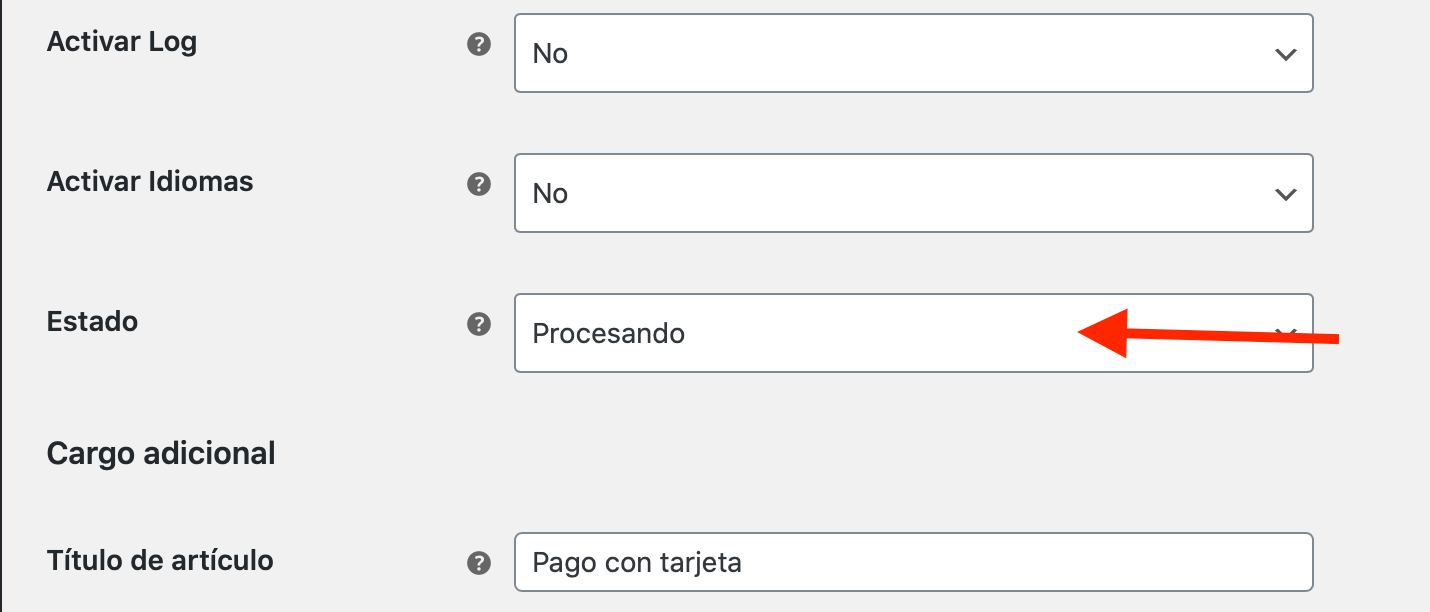Show the help tooltip for Estado
Viewport: 1430px width, 612px height.
pos(479,324)
